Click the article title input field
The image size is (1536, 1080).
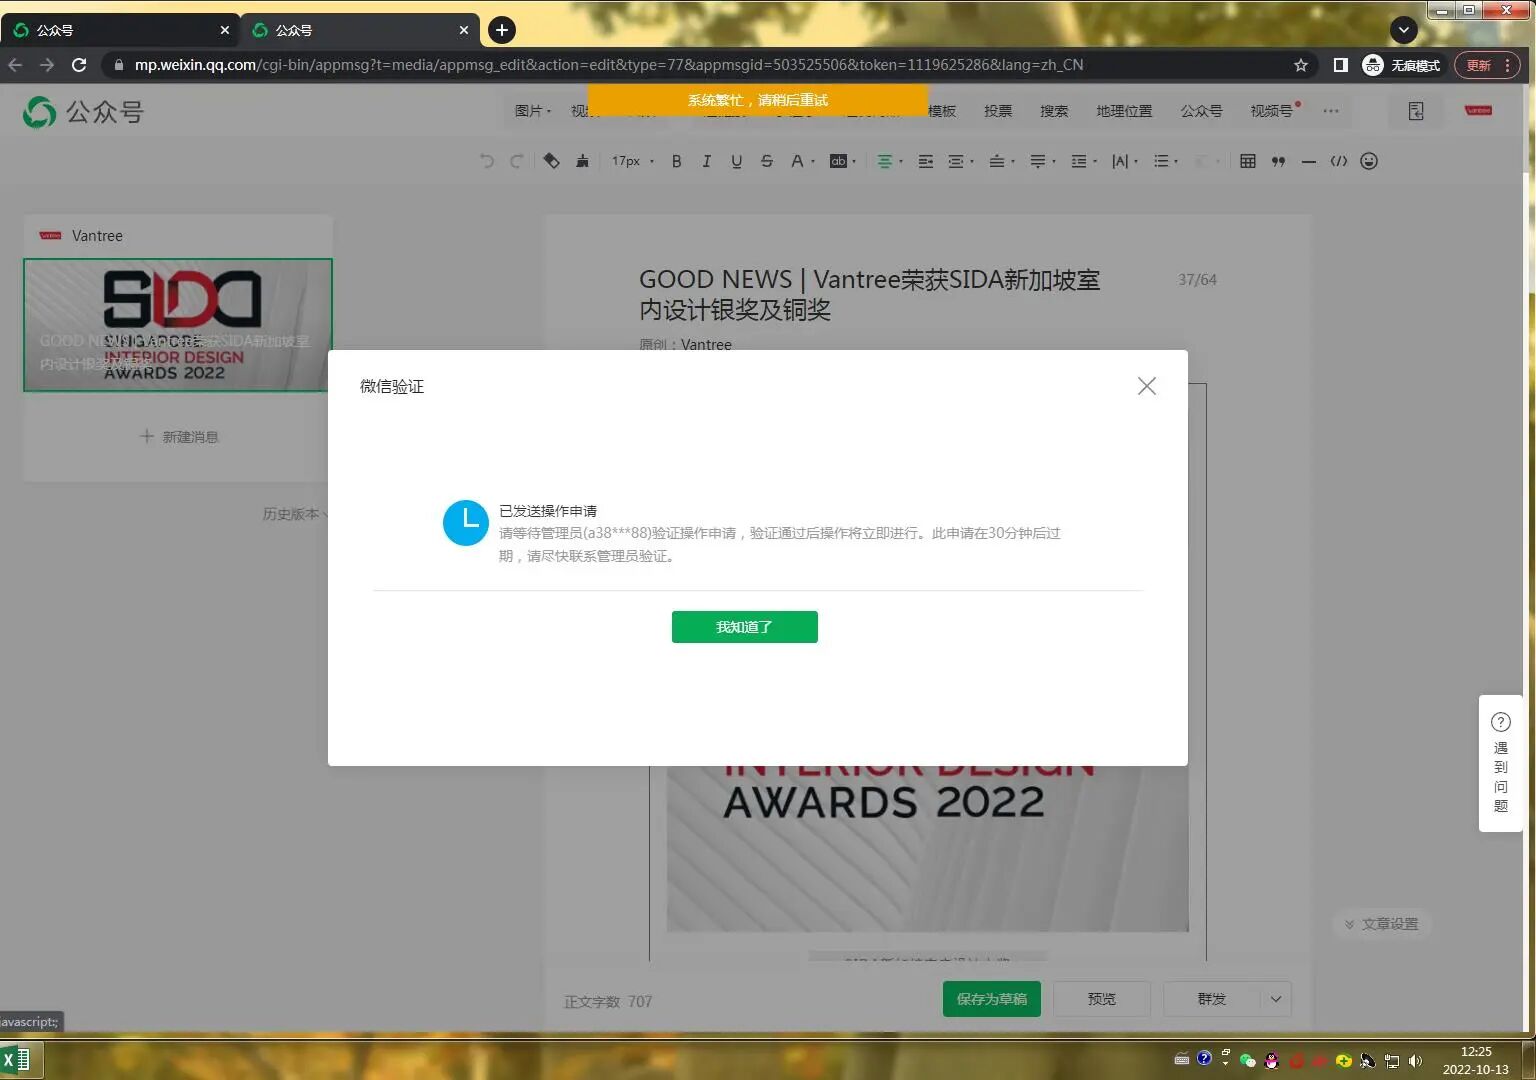pyautogui.click(x=870, y=294)
